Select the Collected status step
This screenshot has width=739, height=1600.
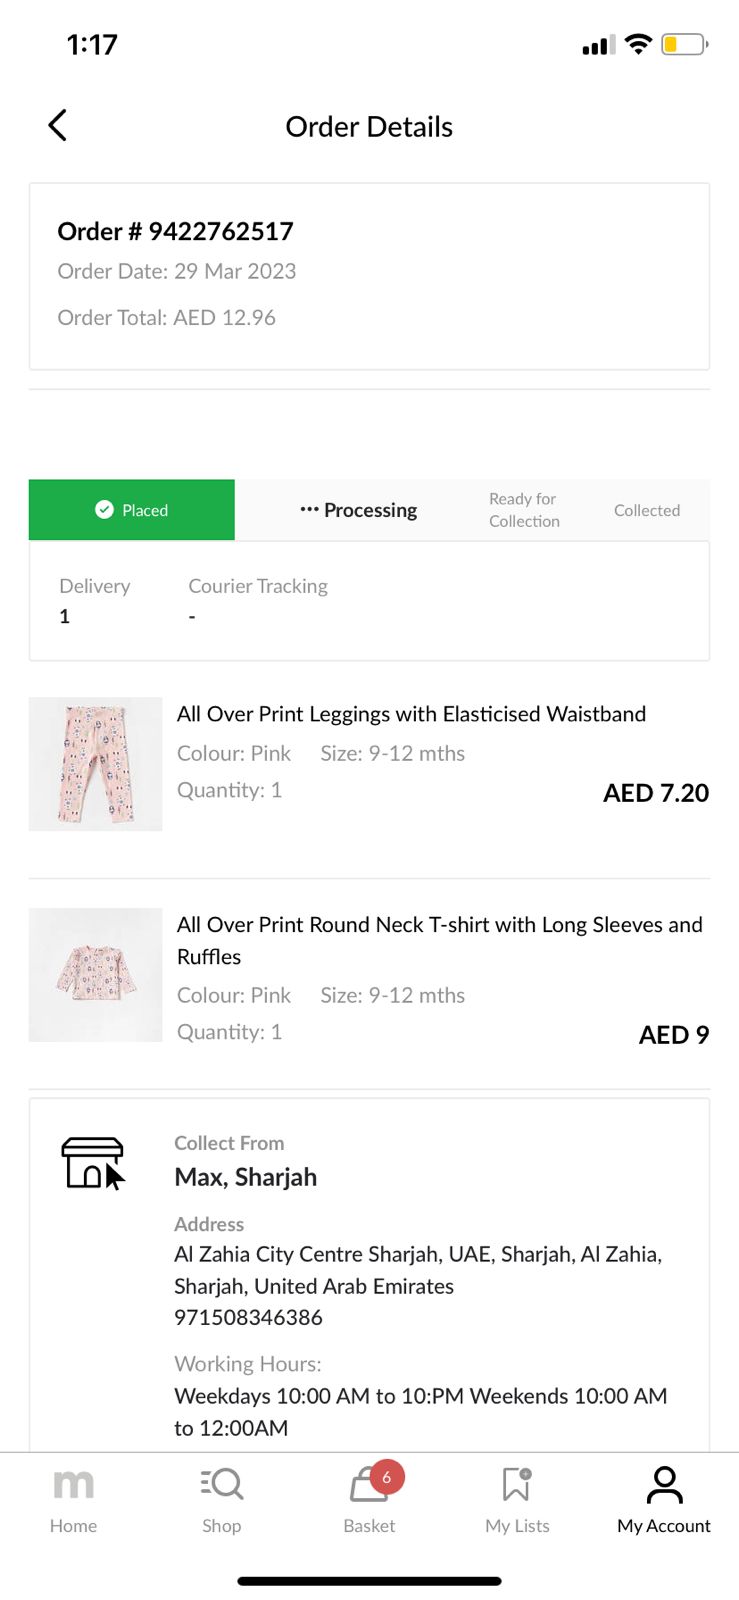tap(647, 510)
